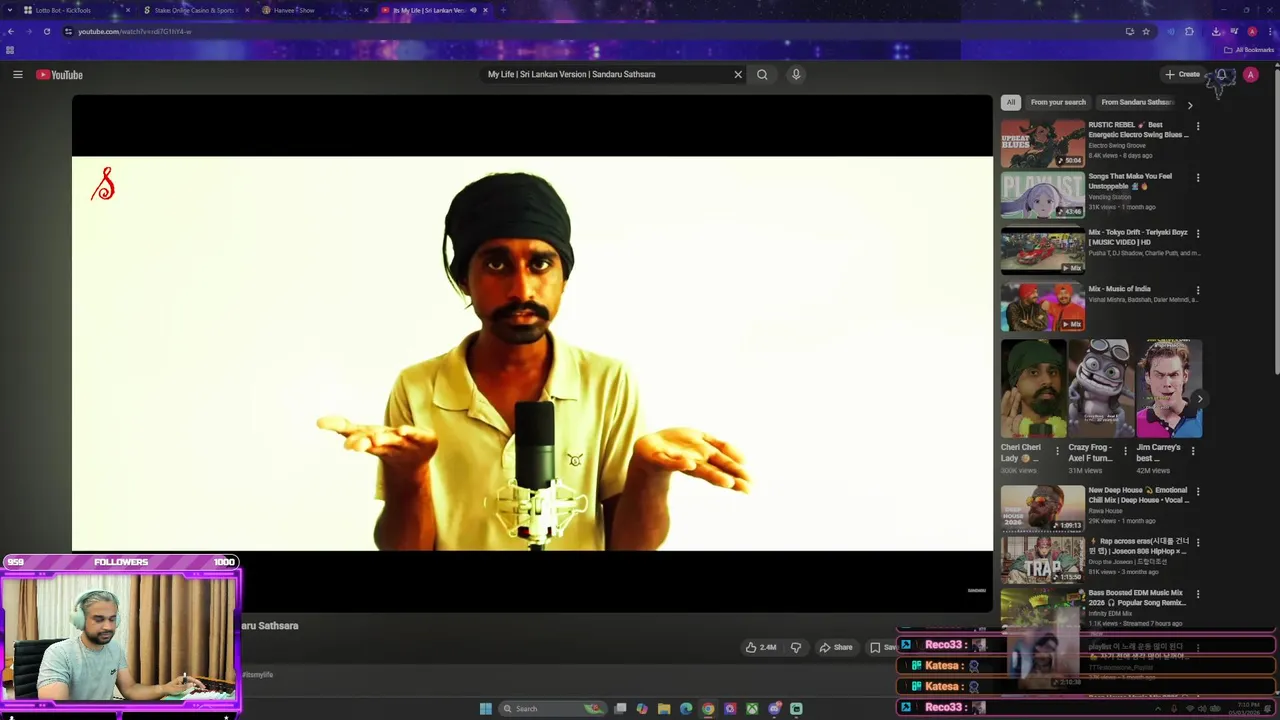Open Mix - Tokyo Drift thumbnail
This screenshot has height=720, width=1280.
[x=1043, y=251]
